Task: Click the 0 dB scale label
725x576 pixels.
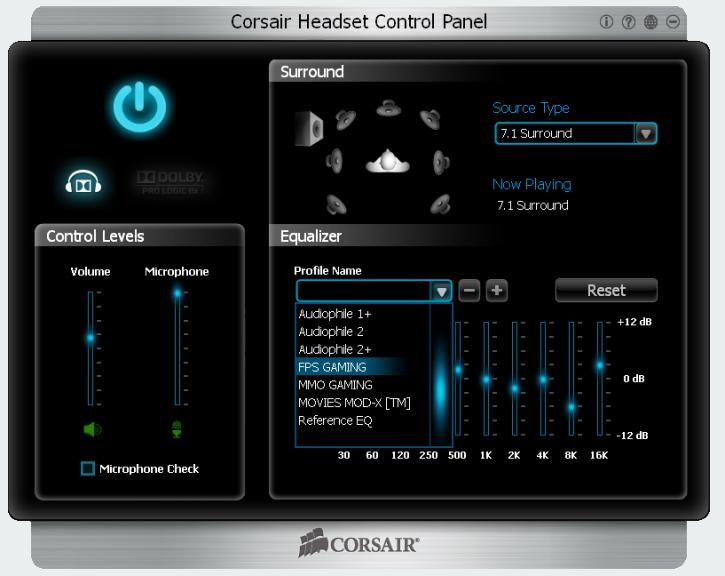Action: pyautogui.click(x=634, y=379)
